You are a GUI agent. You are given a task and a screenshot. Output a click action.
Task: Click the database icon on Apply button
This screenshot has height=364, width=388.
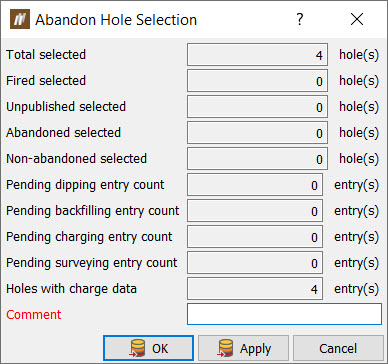pyautogui.click(x=226, y=349)
